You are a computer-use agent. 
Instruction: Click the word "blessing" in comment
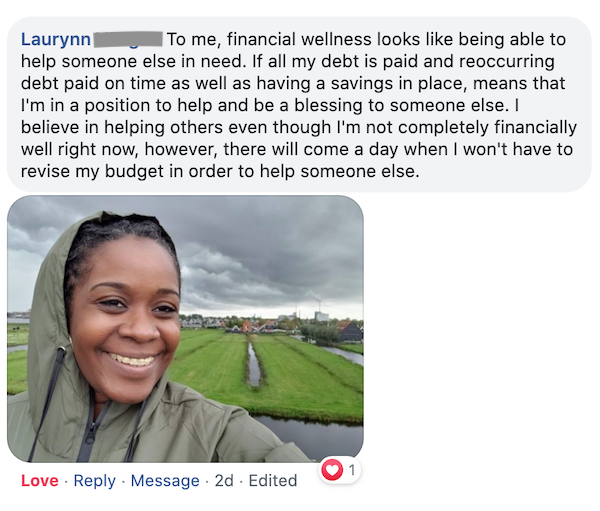pos(329,106)
